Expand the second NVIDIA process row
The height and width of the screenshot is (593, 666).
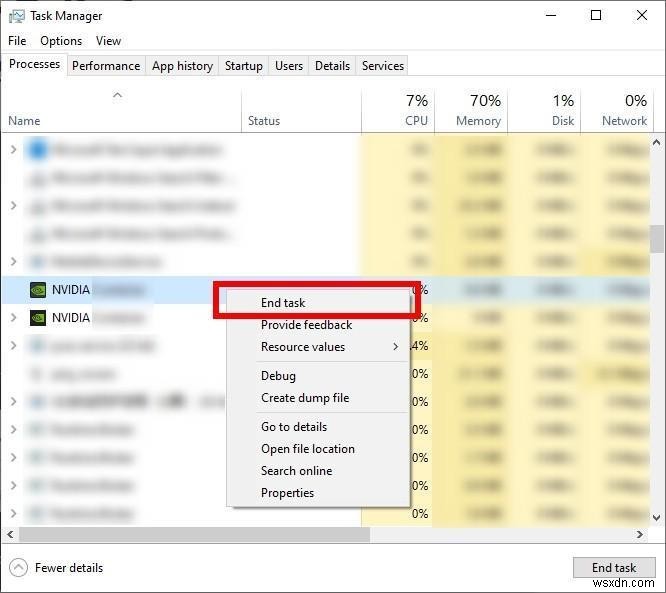[14, 318]
